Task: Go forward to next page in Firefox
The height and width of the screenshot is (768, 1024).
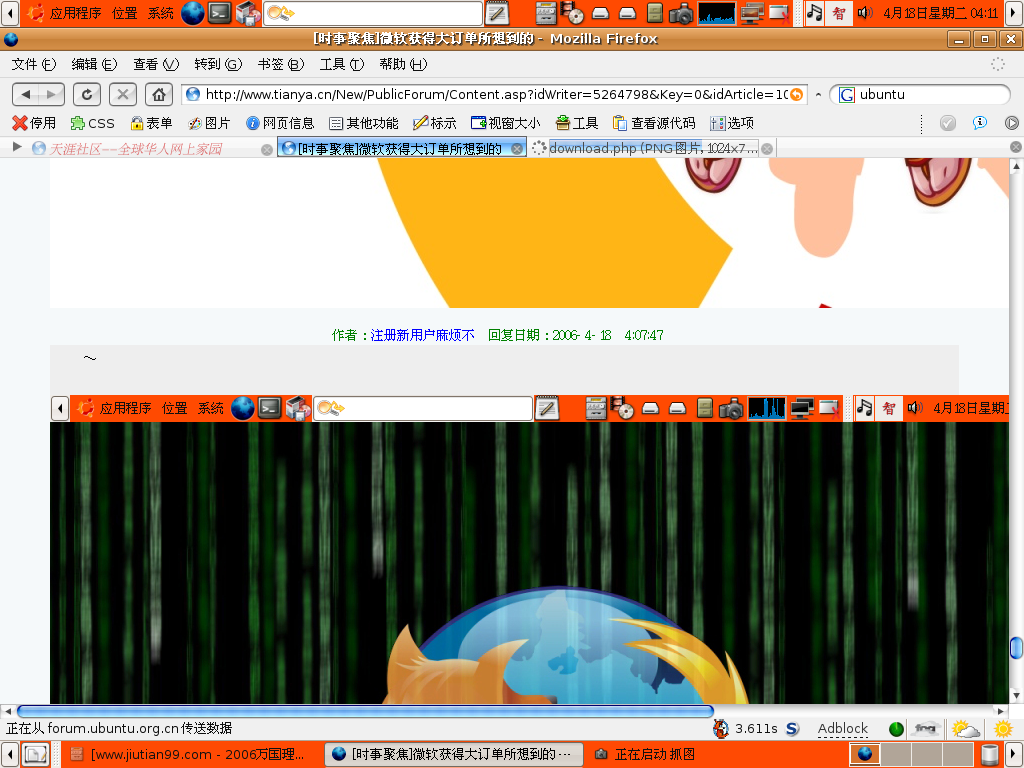Action: (x=52, y=95)
